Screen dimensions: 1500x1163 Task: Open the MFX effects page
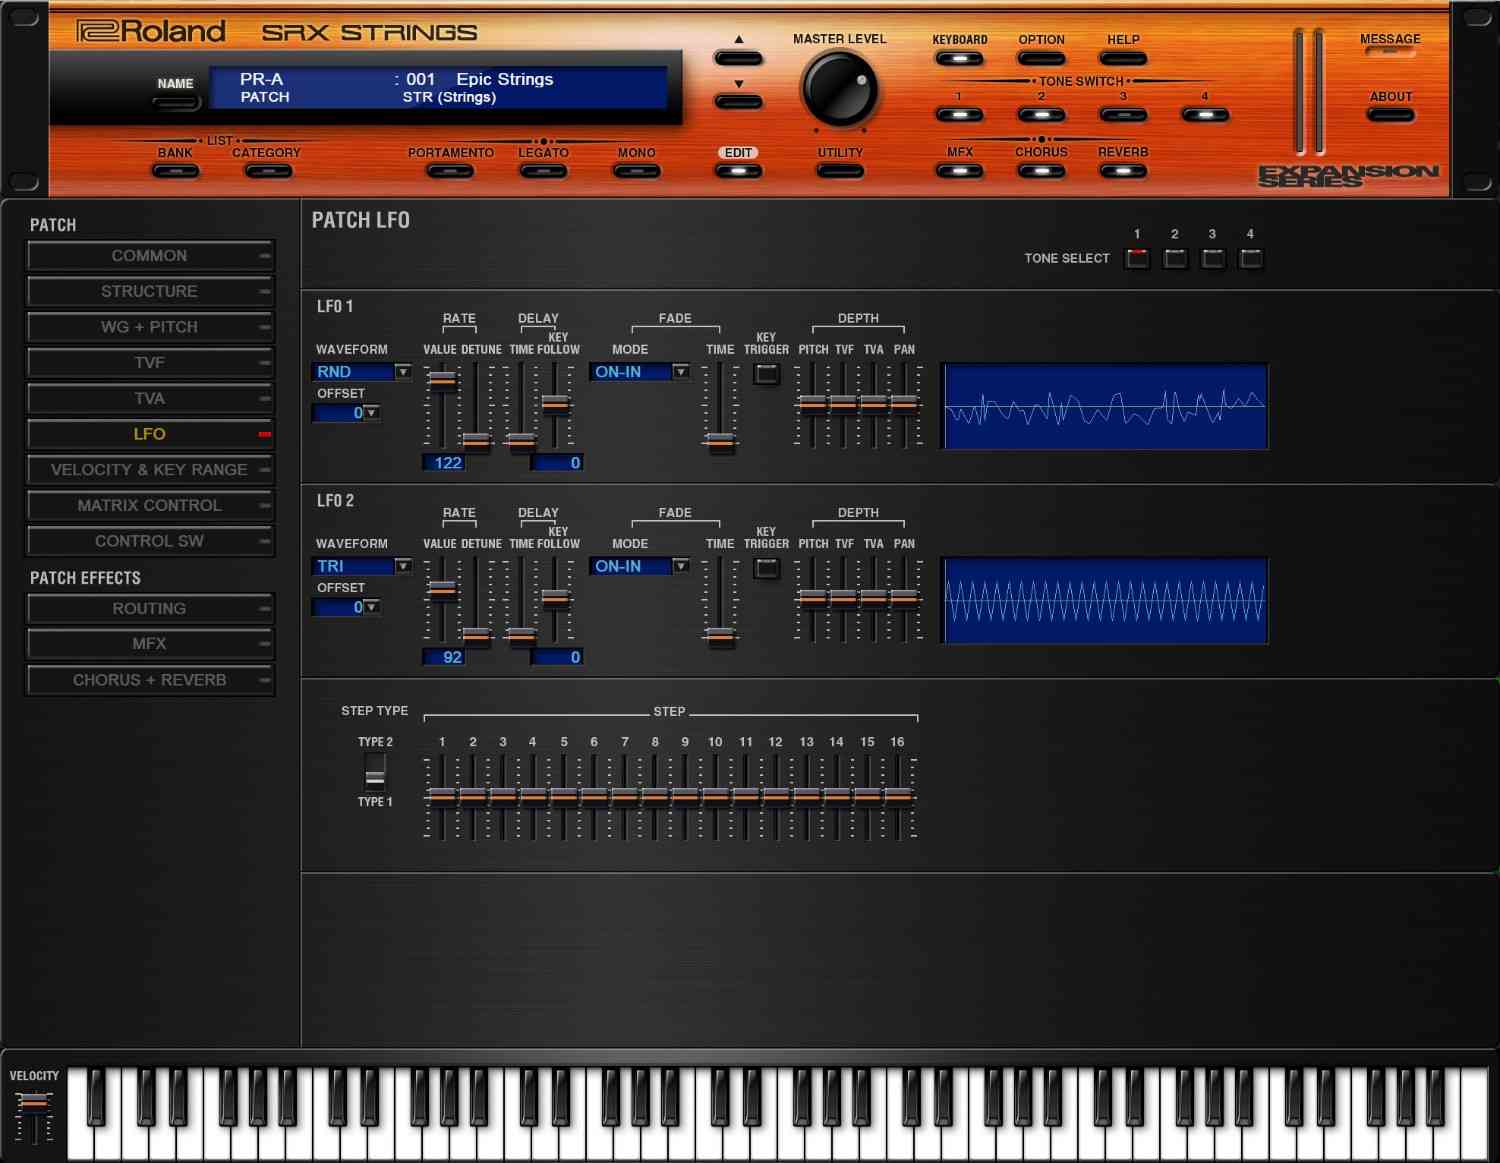pos(958,171)
